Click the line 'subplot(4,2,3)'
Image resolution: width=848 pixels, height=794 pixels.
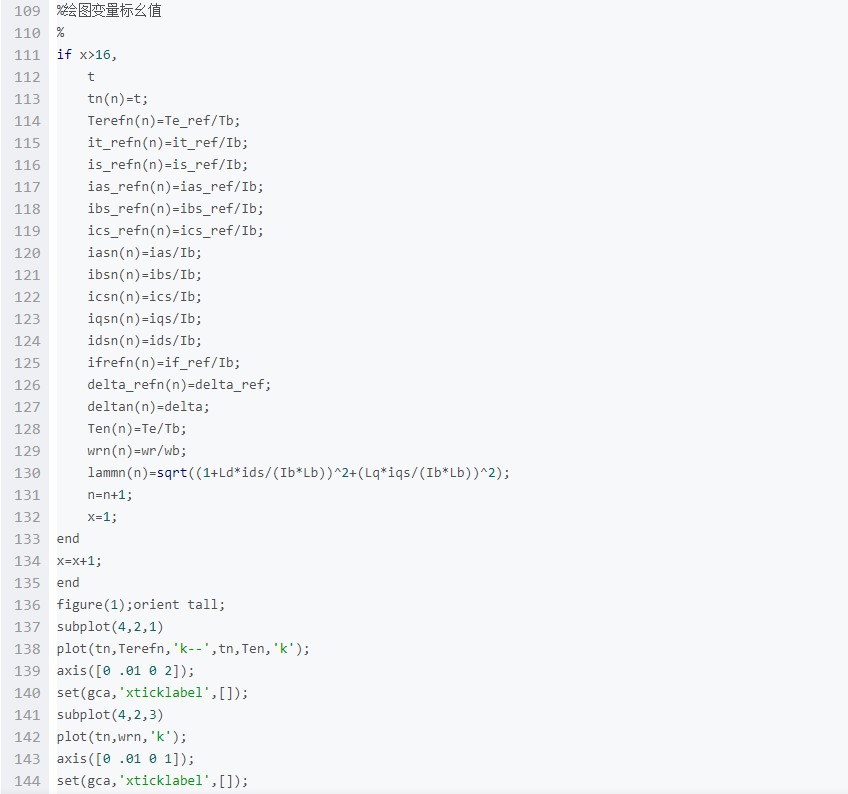tap(110, 714)
